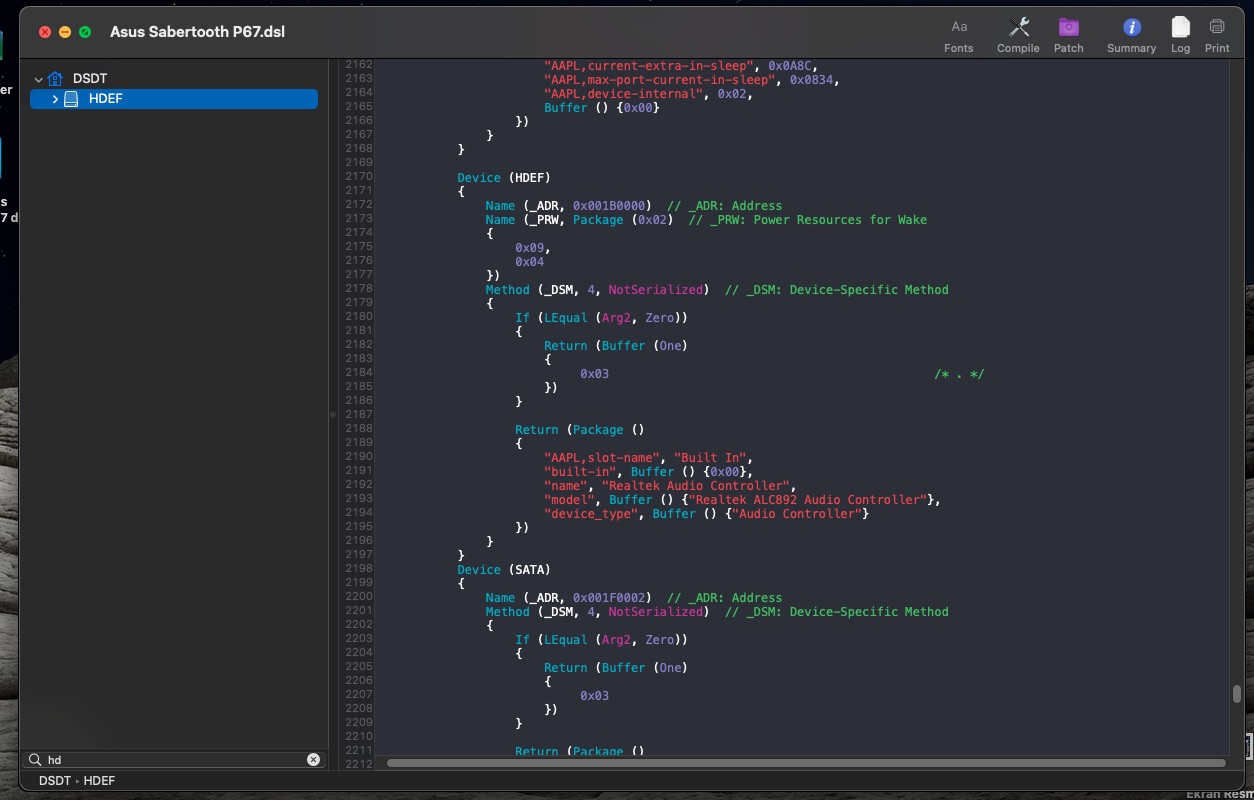The image size is (1254, 800).
Task: Click the Print icon
Action: (x=1217, y=34)
